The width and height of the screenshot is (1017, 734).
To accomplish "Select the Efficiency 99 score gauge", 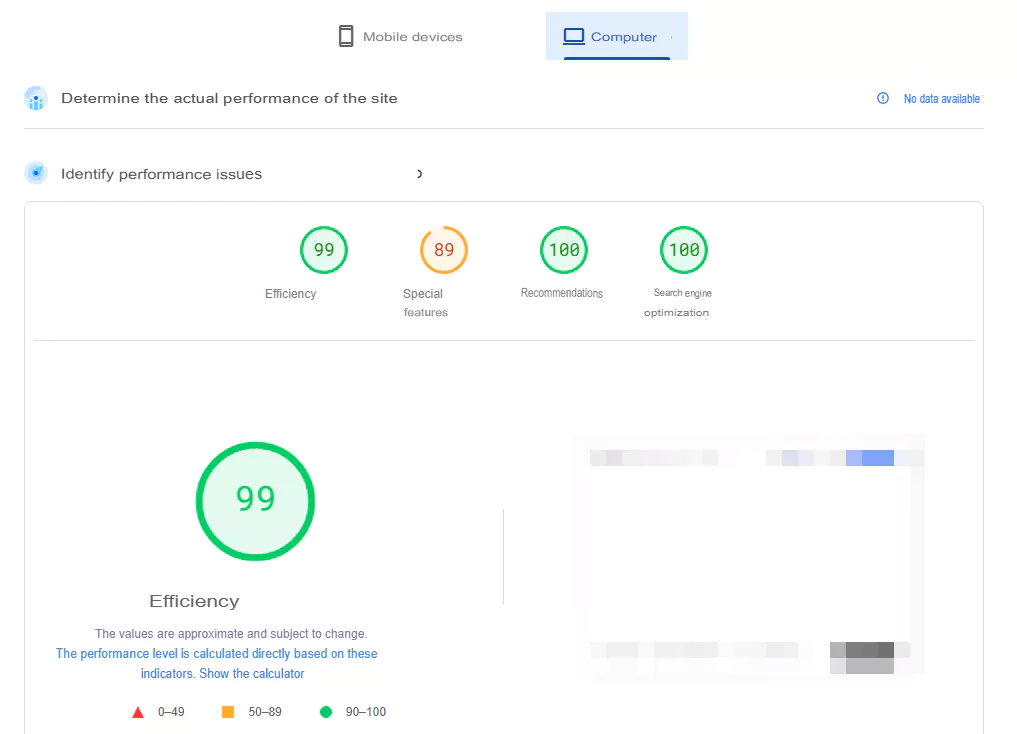I will click(x=324, y=250).
